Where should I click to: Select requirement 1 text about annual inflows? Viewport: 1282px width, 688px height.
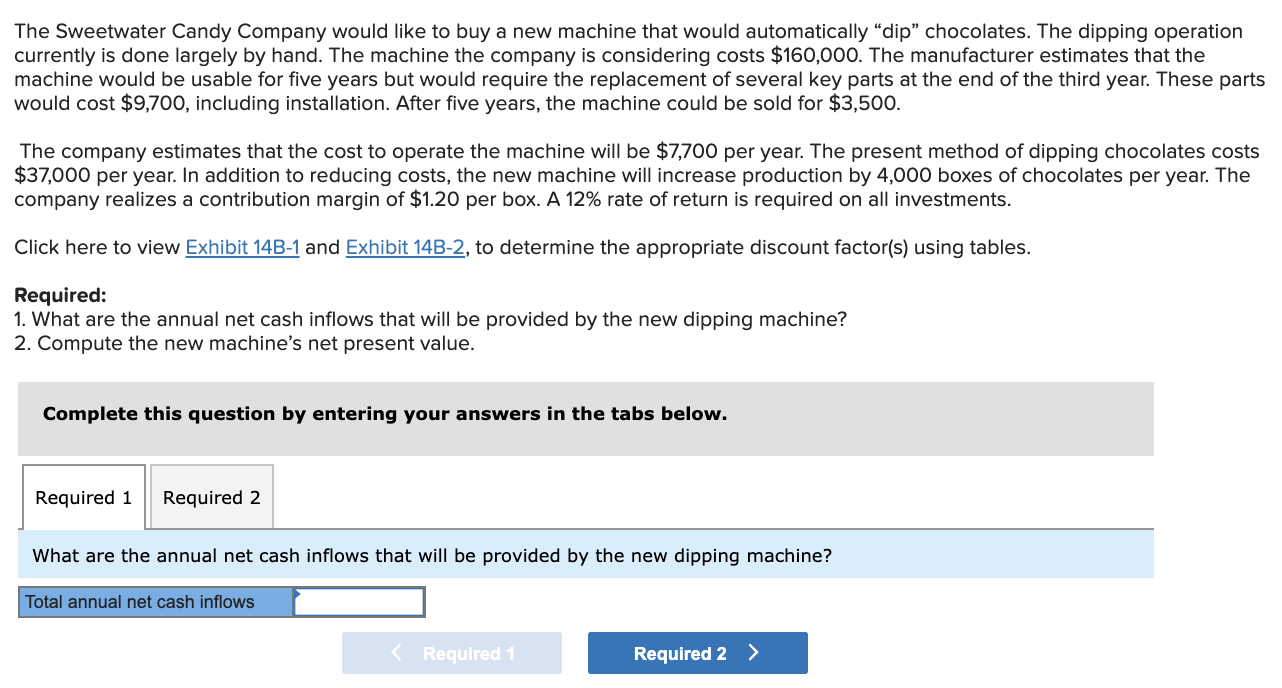pos(430,319)
